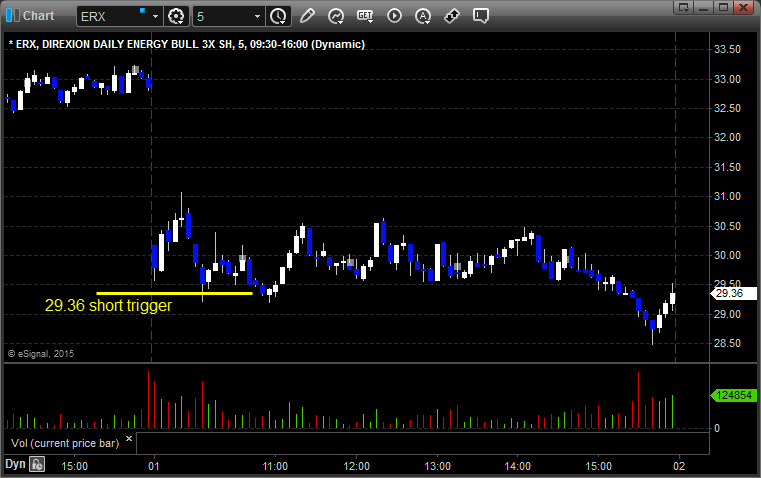This screenshot has height=478, width=761.
Task: Open the circled A alerts menu
Action: [423, 16]
